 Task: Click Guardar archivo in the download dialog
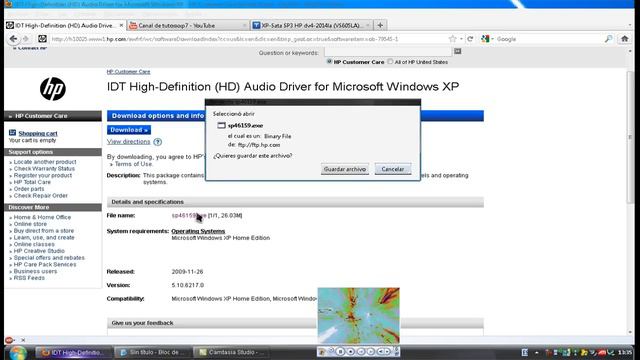(345, 169)
